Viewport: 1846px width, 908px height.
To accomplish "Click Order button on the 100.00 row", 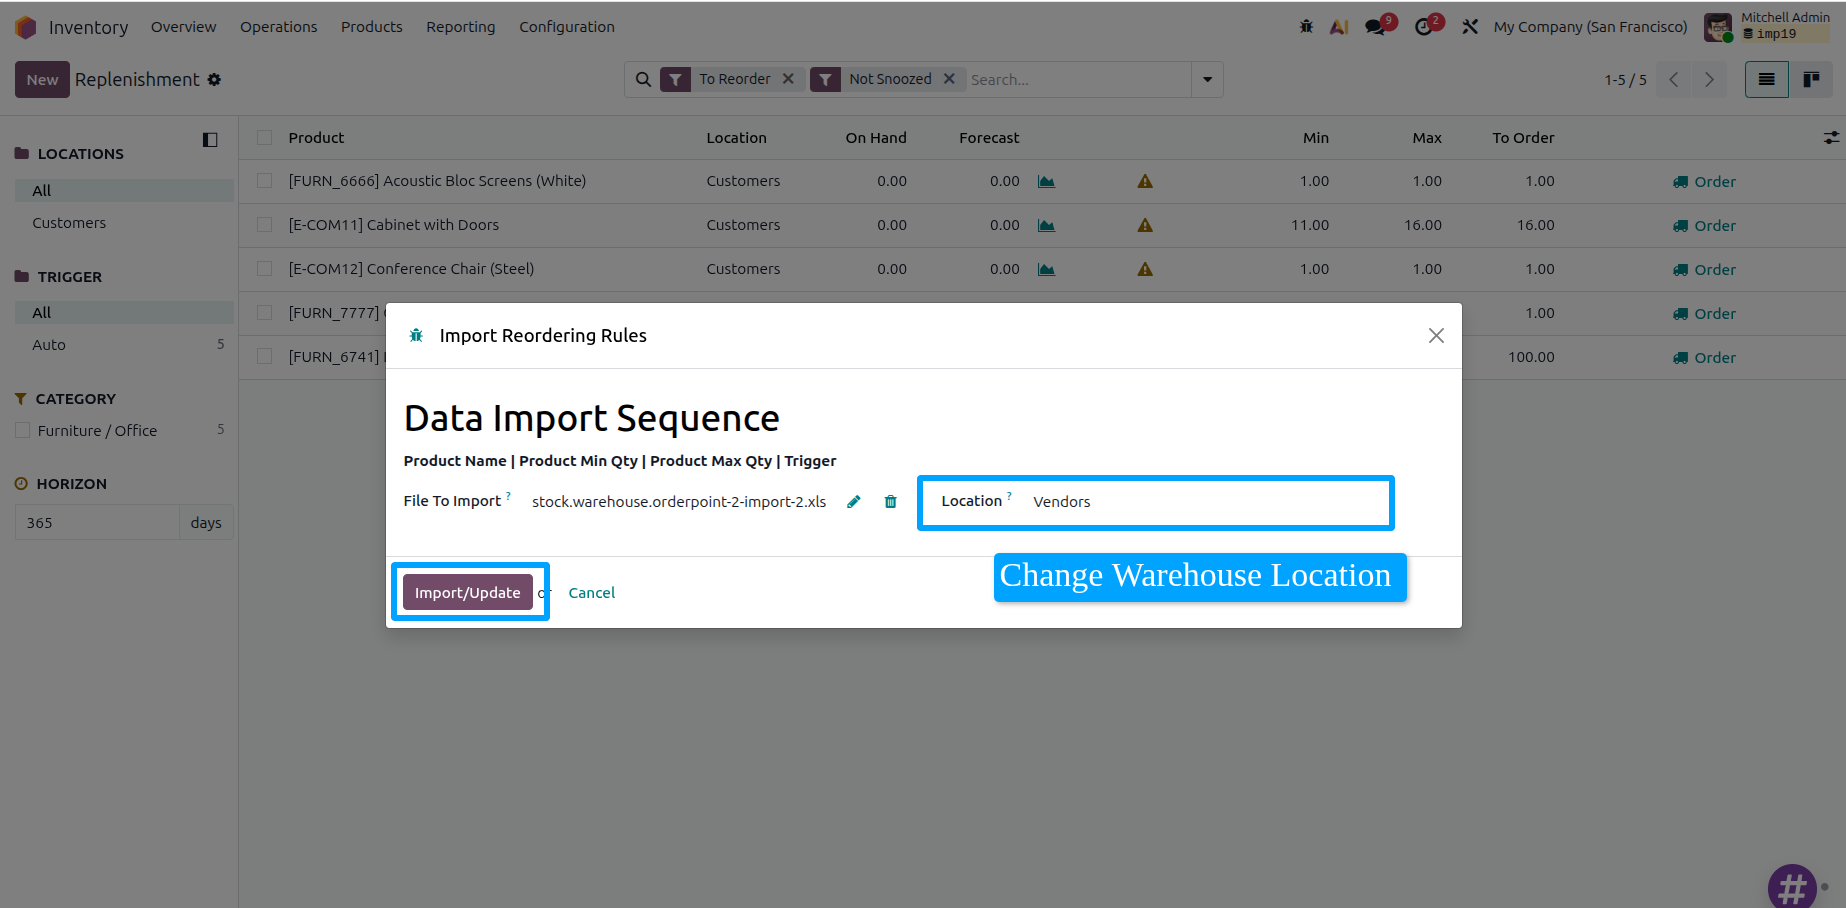I will [1704, 358].
